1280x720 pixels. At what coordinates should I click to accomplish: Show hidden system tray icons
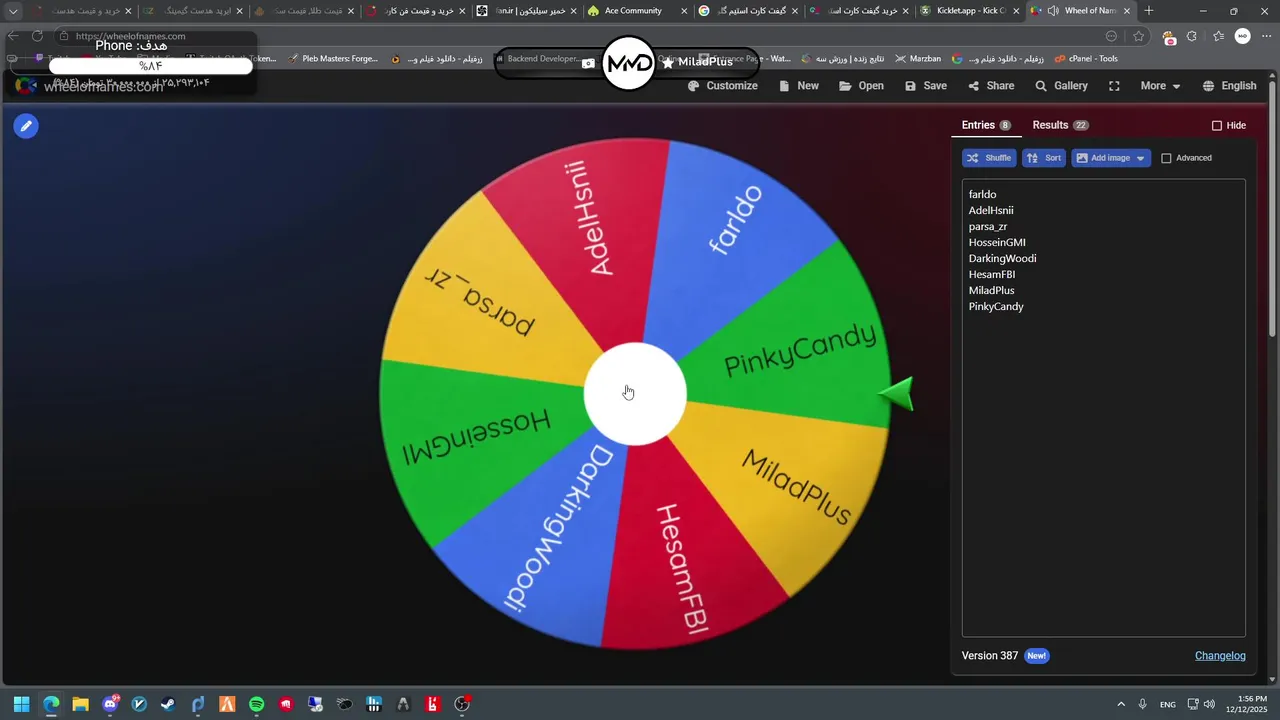1121,704
